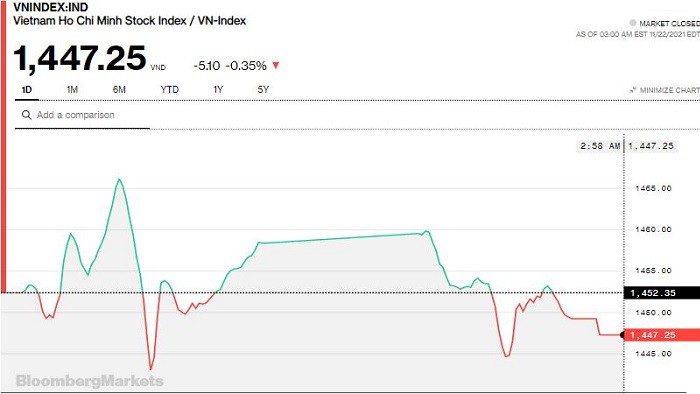Click the 1,447.25 crosshair value at chart top
This screenshot has height=394, width=700.
click(x=651, y=146)
